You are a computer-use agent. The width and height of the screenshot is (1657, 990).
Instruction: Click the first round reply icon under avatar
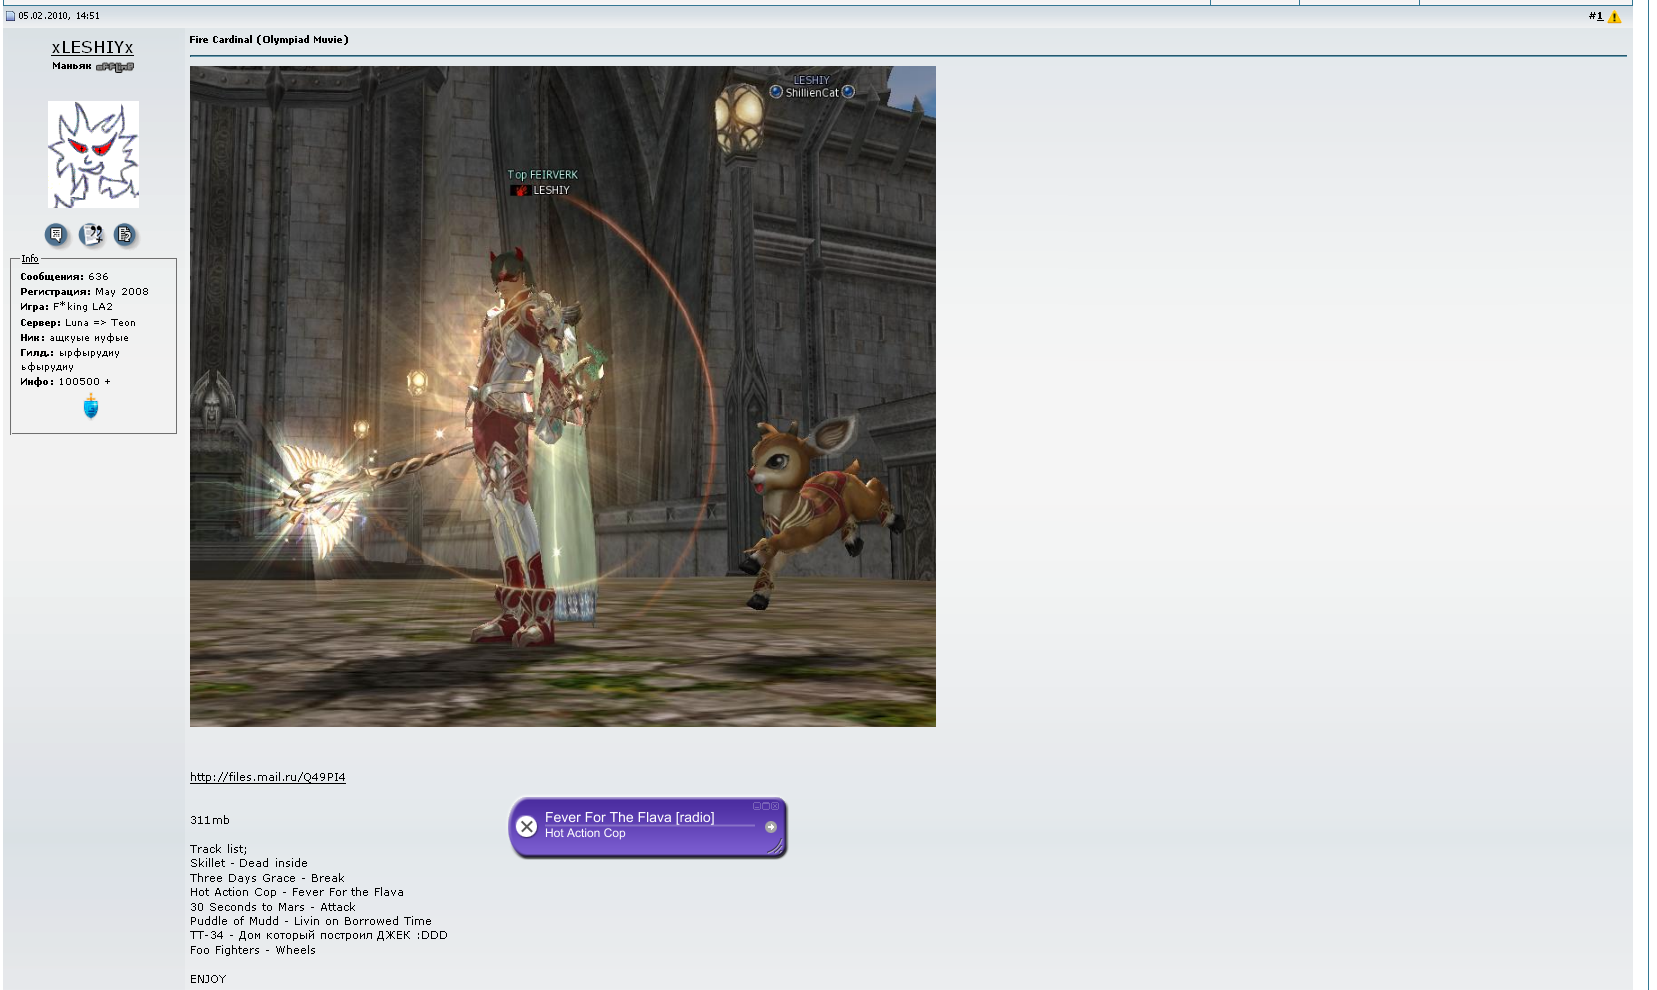pos(56,234)
